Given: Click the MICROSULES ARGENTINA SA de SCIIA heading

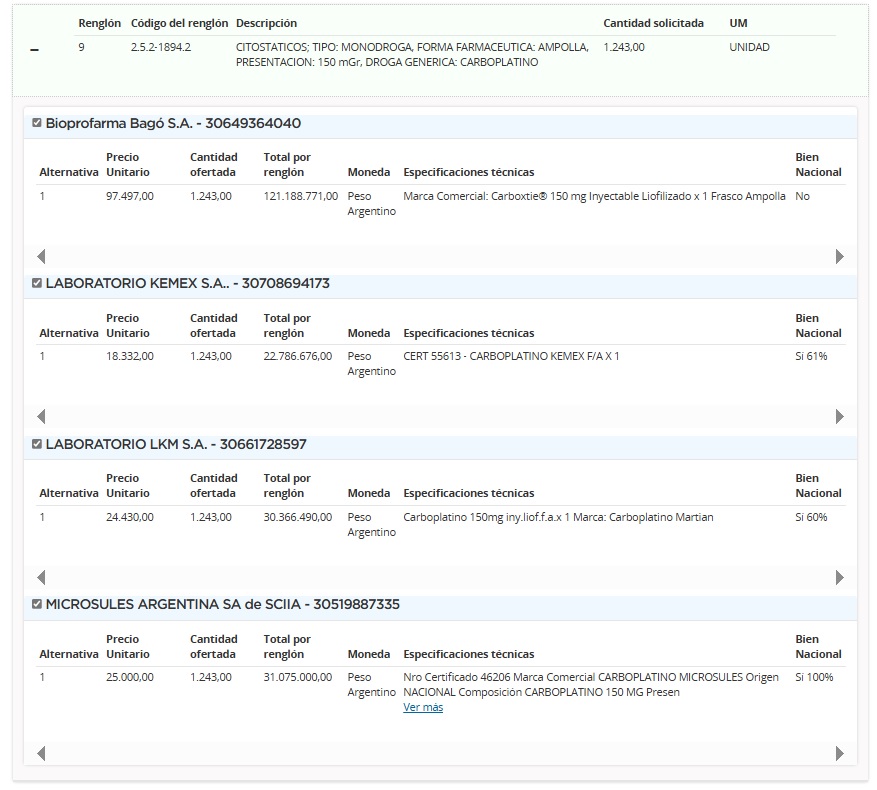Looking at the screenshot, I should (222, 604).
